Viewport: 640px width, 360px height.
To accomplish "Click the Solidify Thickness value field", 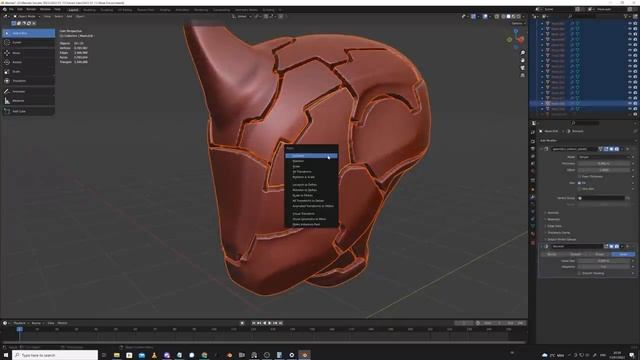I will click(x=604, y=163).
